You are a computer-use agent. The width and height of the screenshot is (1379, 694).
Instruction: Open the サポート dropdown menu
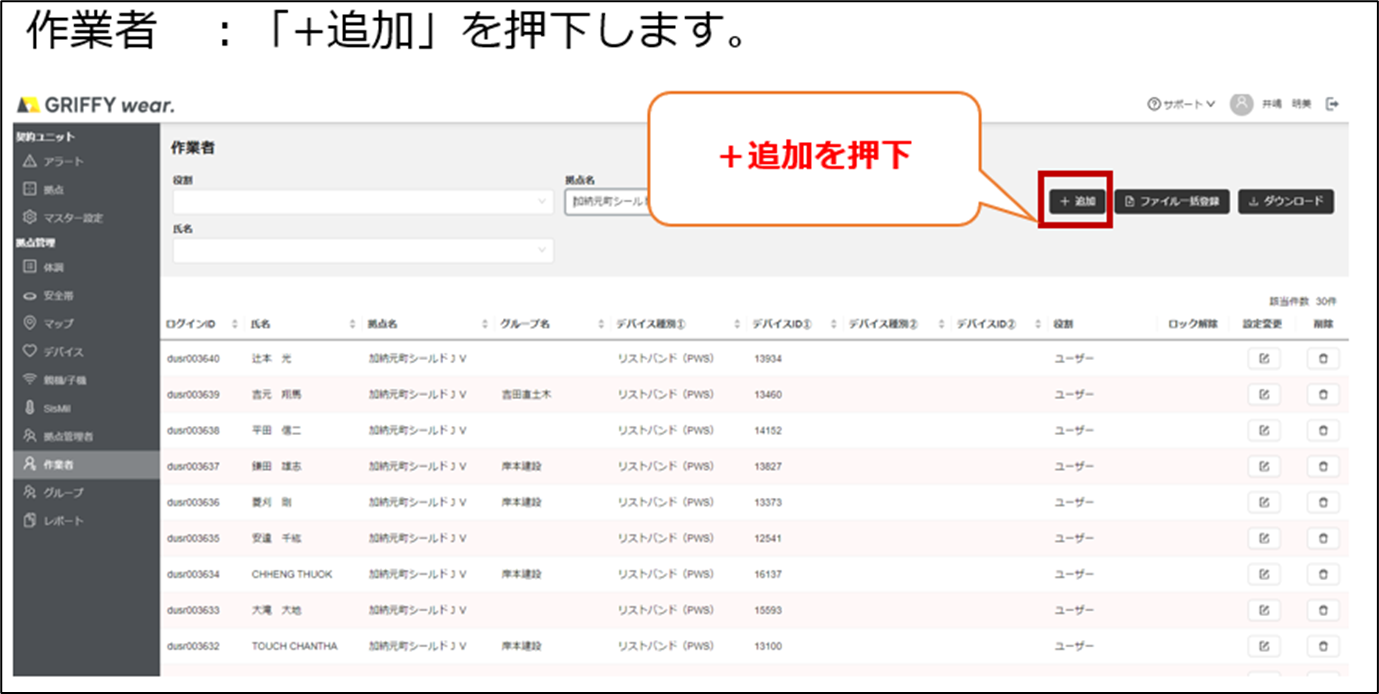click(1181, 104)
